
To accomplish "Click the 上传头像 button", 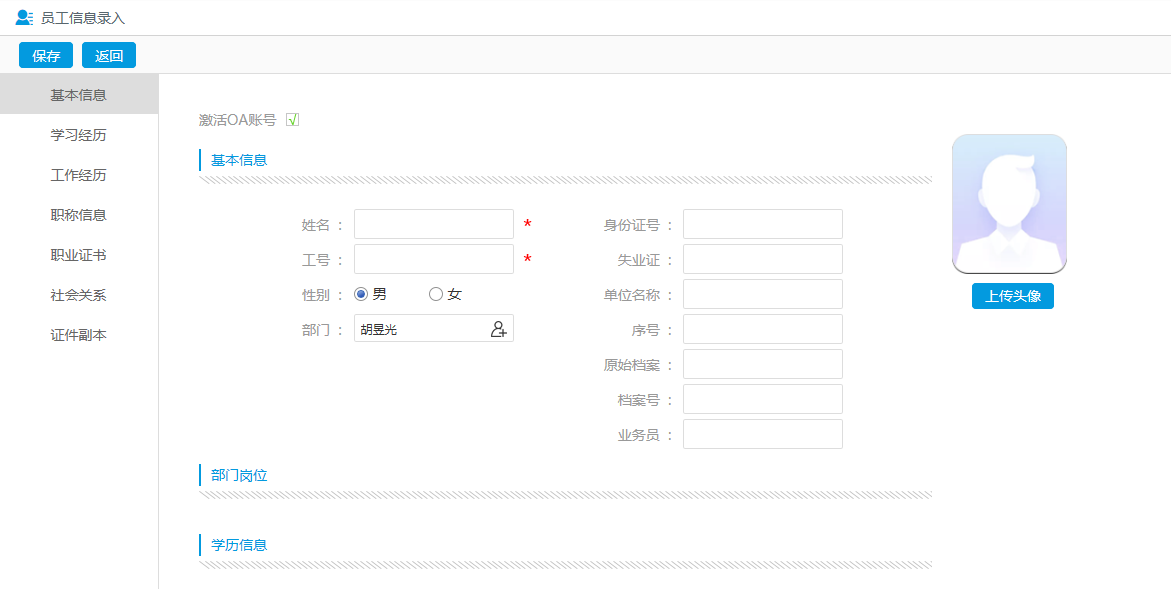I will (x=1012, y=296).
